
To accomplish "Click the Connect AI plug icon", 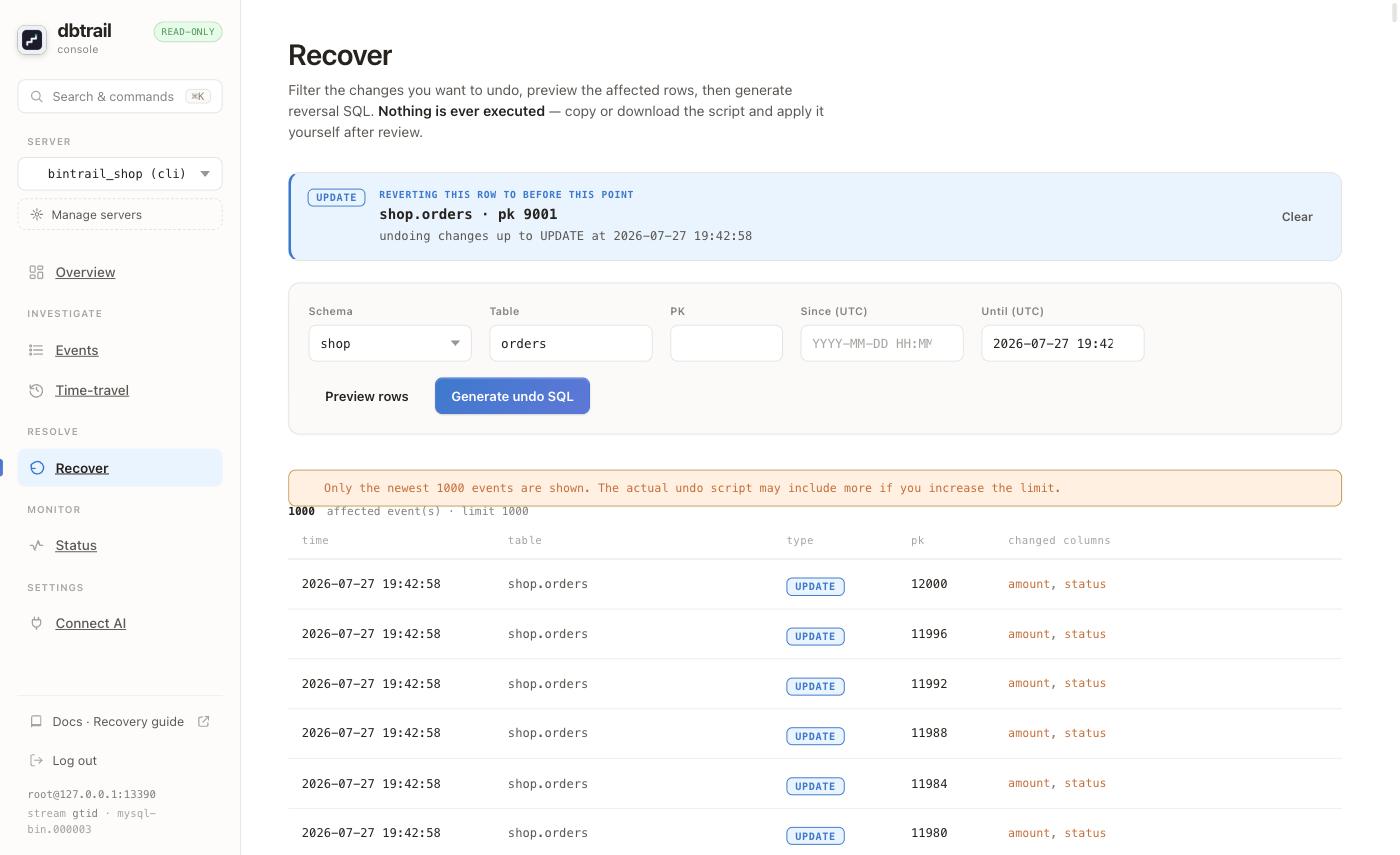I will (36, 623).
